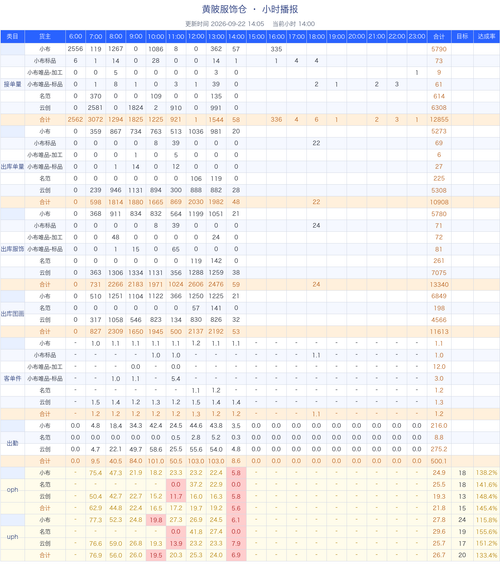Click the value 335 in 16:00 column
The height and width of the screenshot is (568, 500).
click(276, 49)
